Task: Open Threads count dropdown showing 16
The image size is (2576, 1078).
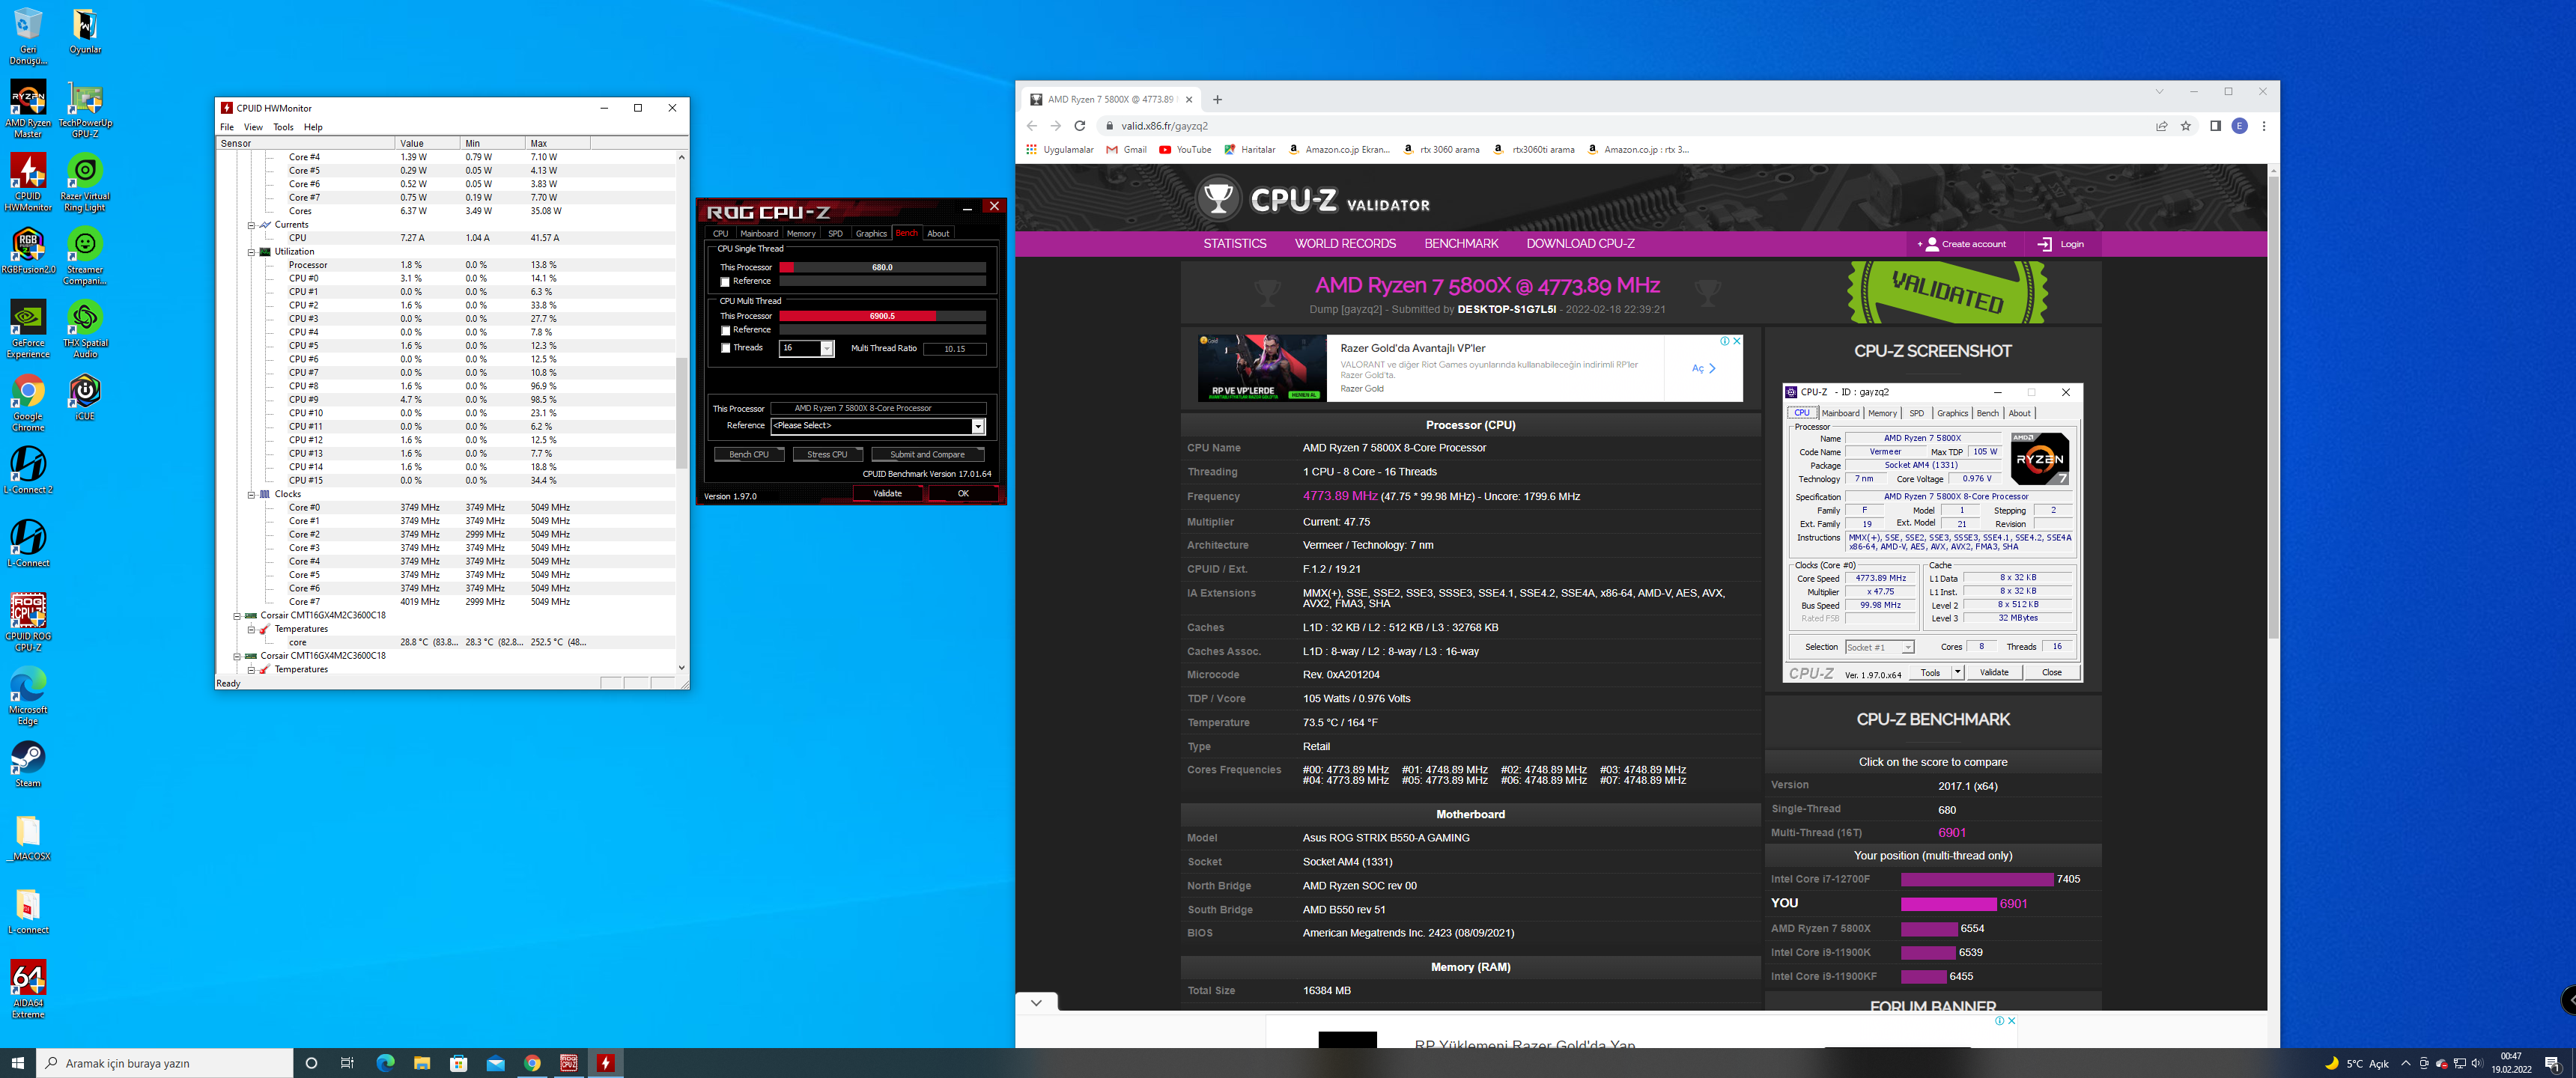Action: tap(827, 348)
